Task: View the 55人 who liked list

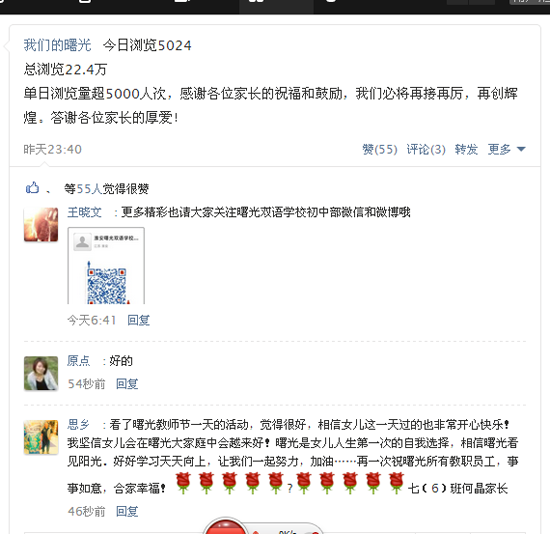Action: (x=89, y=189)
